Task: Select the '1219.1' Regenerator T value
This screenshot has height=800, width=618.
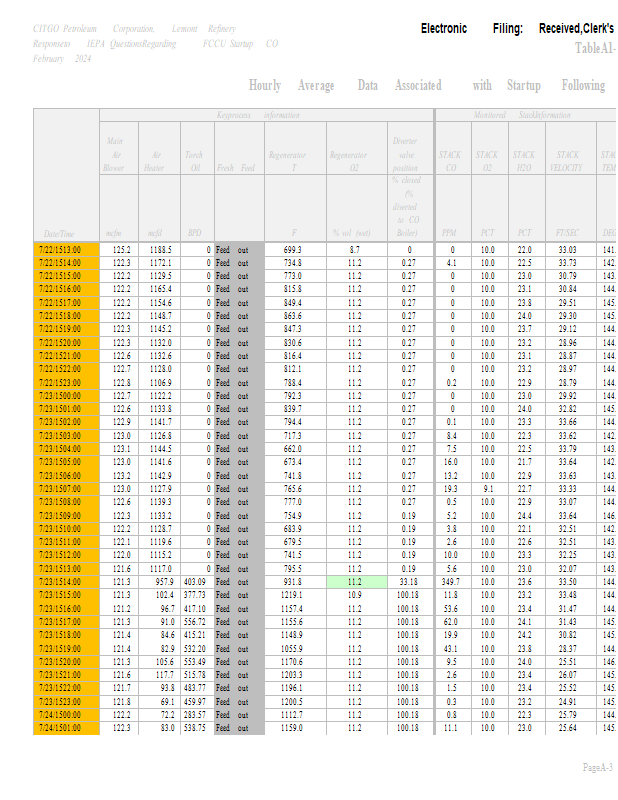Action: [291, 595]
